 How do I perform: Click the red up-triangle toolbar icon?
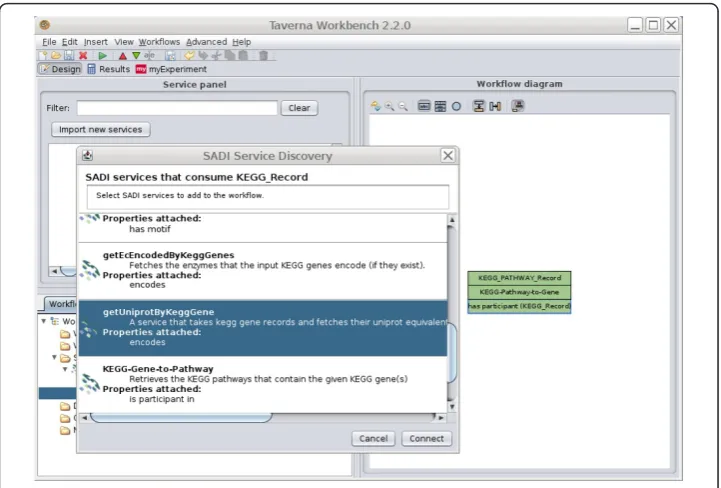point(123,56)
